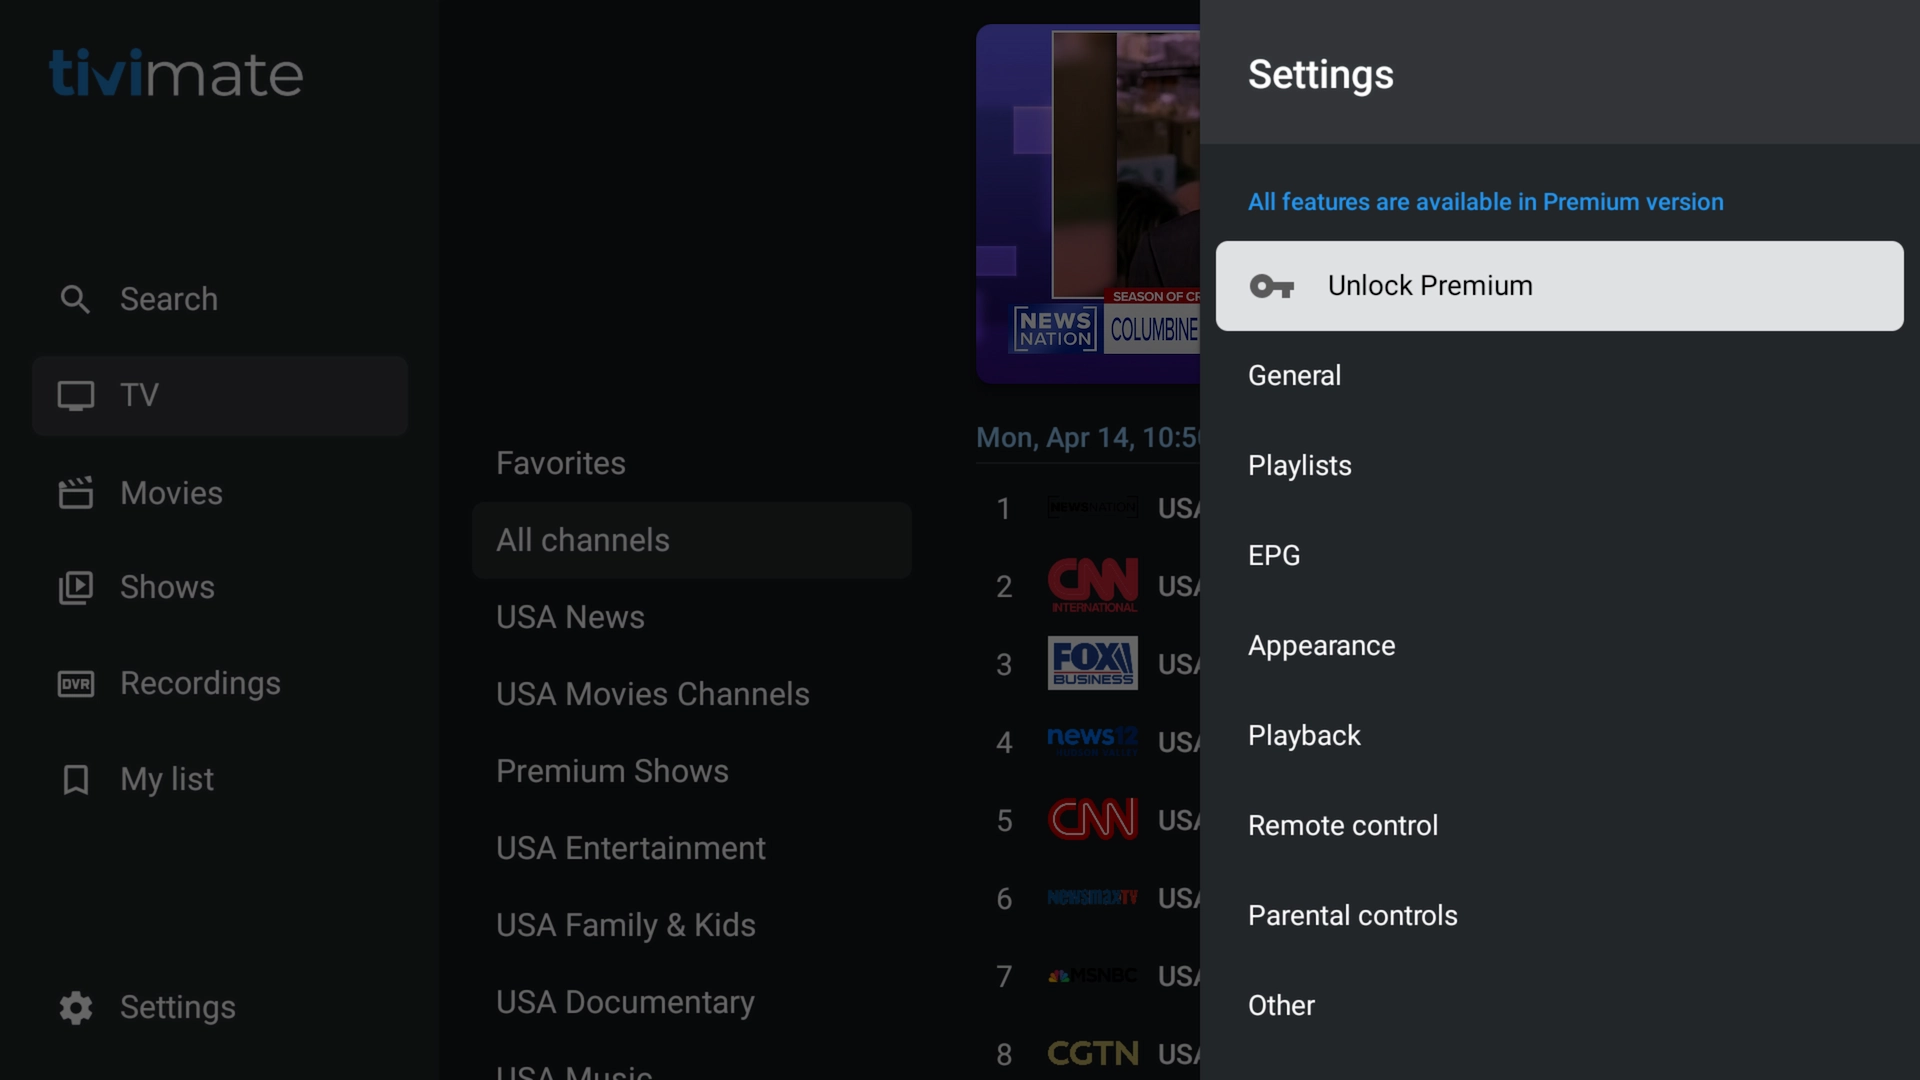Click the CNN logo on channel 5

click(1093, 819)
